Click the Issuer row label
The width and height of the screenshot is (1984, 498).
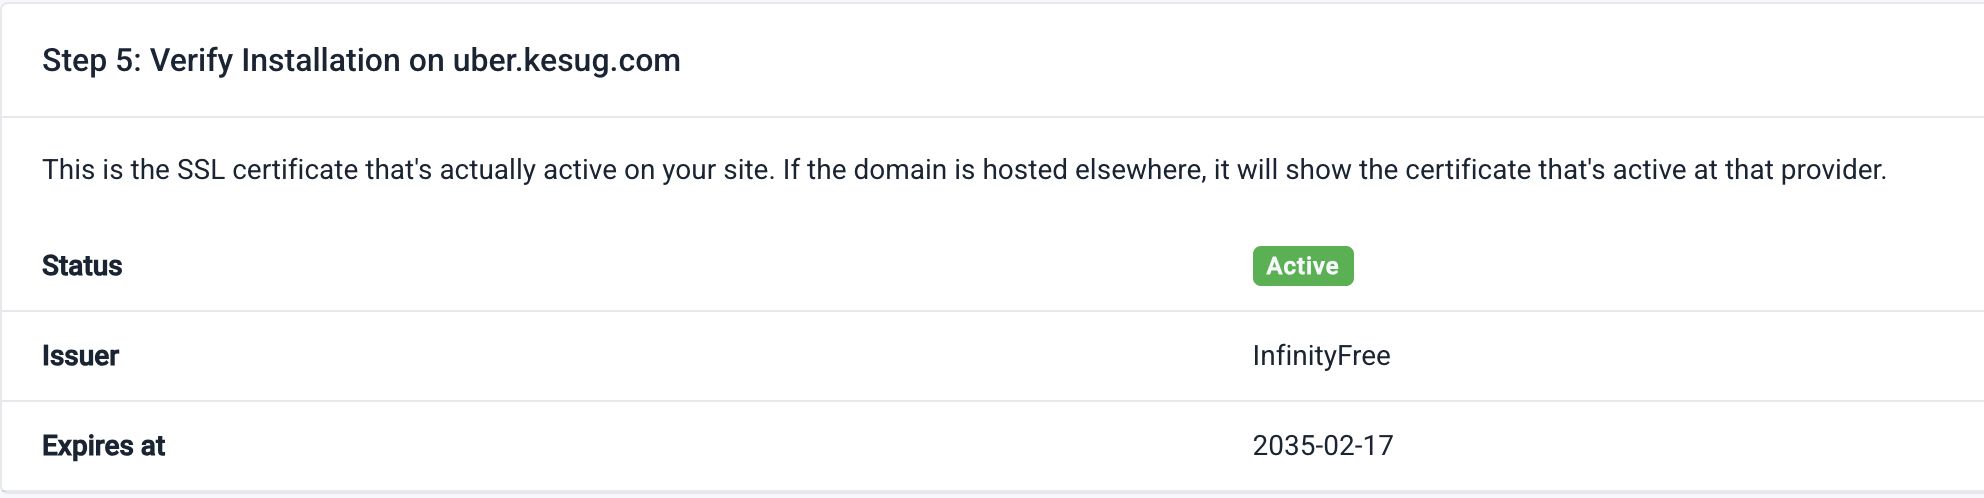click(80, 356)
